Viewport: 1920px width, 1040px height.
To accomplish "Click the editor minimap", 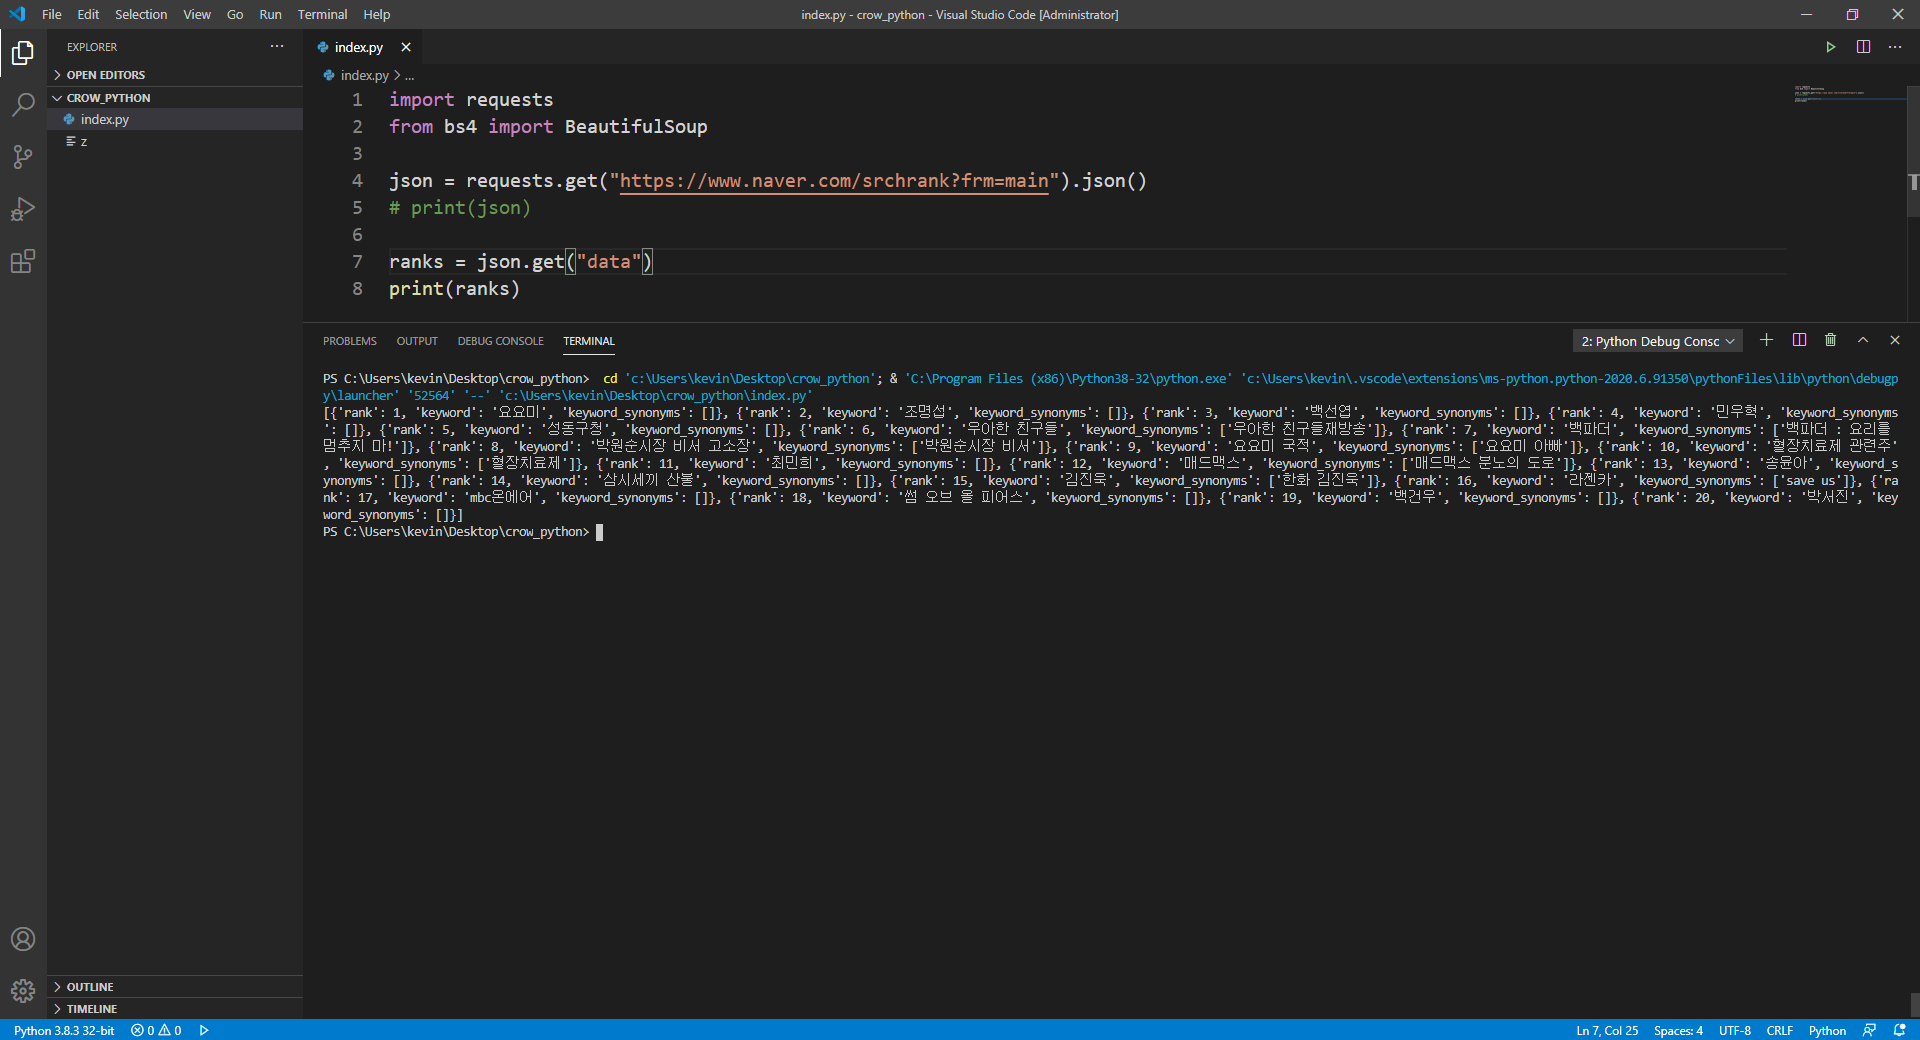I will 1848,95.
